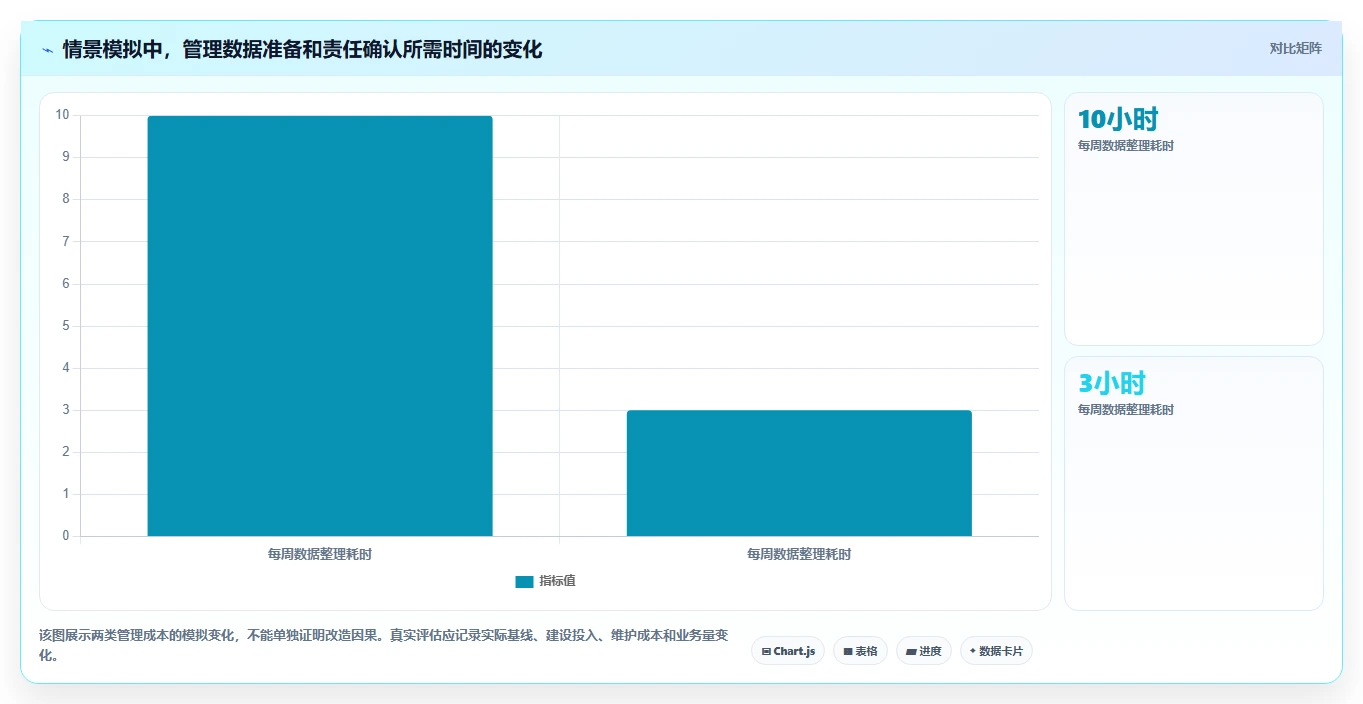Click the x-axis label under the short bar
Image resolution: width=1363 pixels, height=704 pixels.
click(799, 554)
